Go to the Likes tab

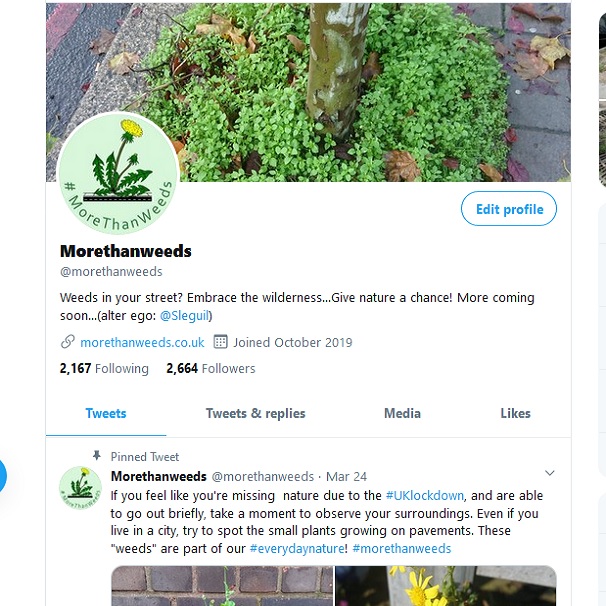(515, 413)
